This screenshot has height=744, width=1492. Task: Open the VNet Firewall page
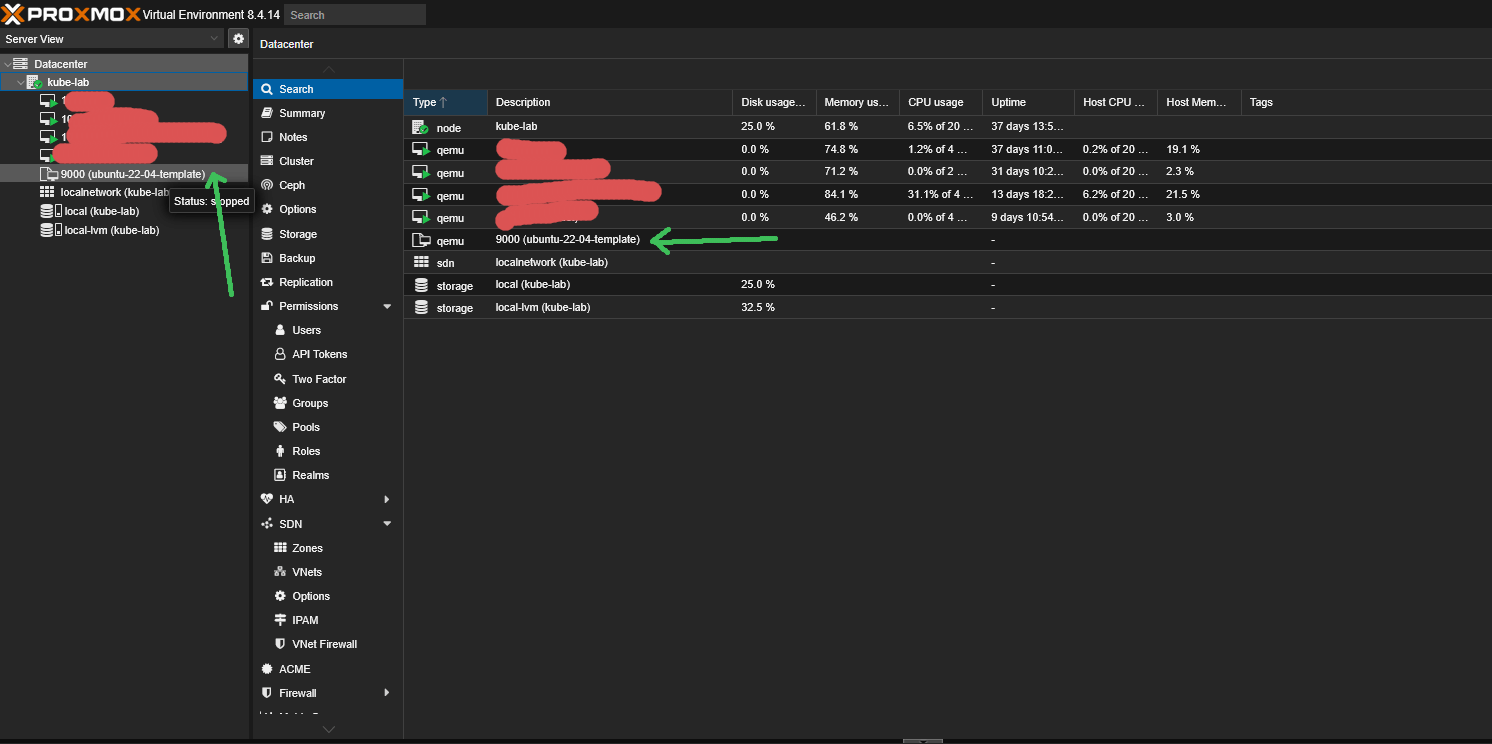[324, 644]
